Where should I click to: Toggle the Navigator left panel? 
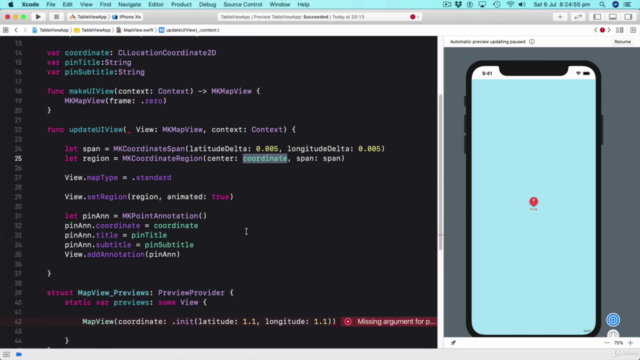point(597,17)
